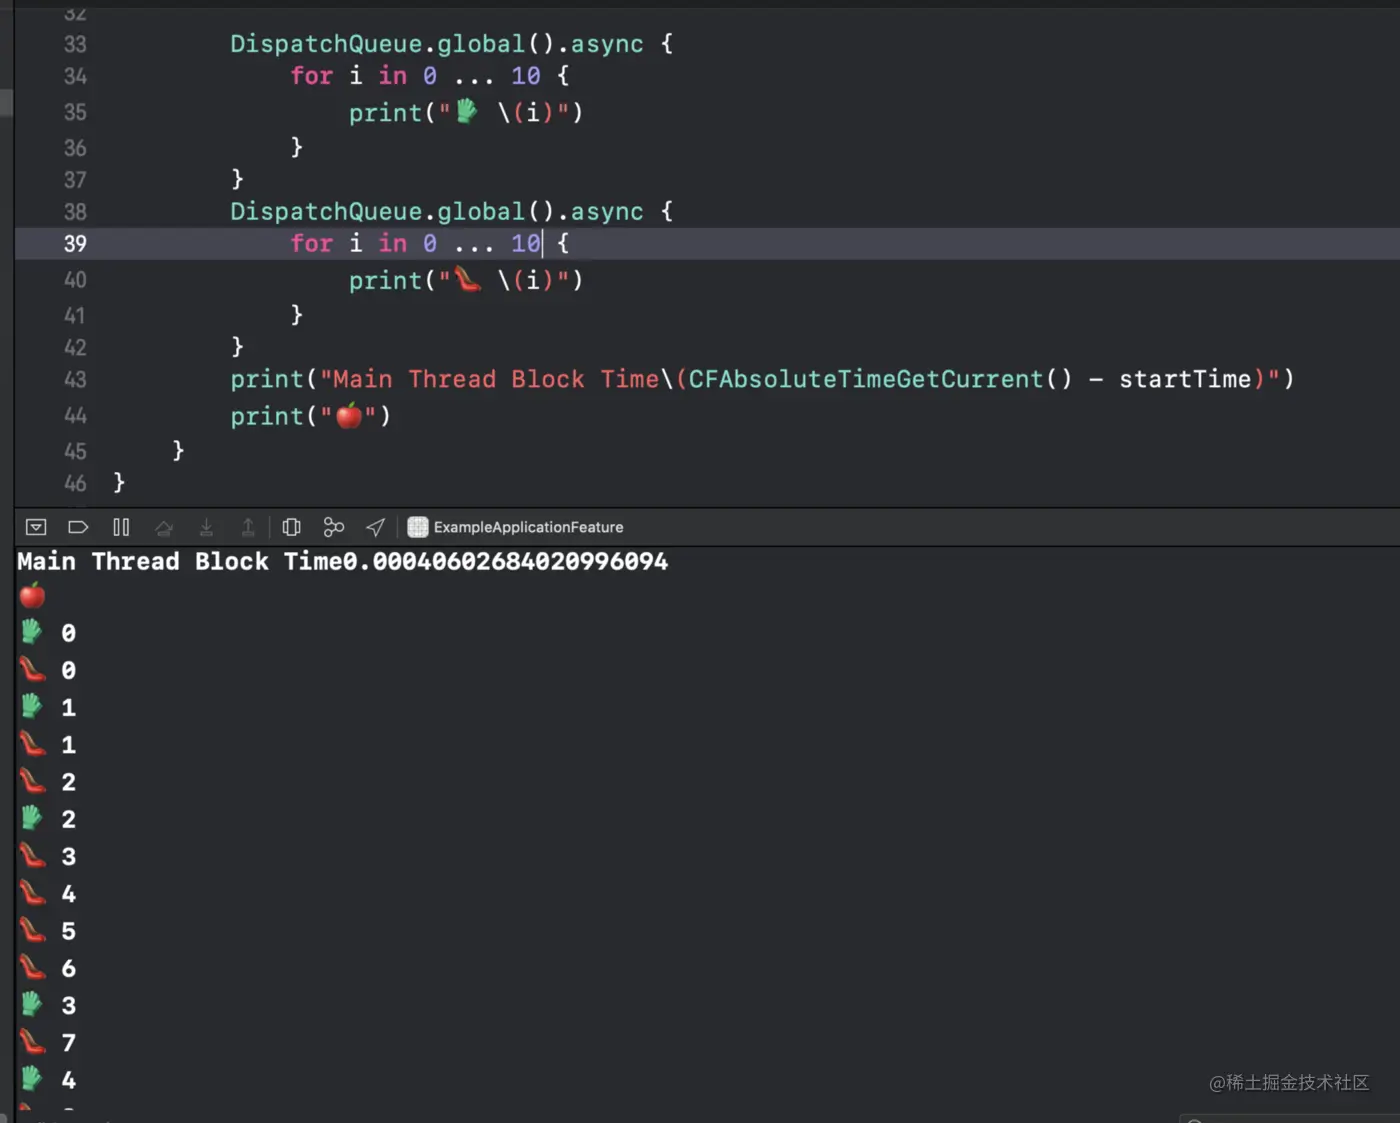Viewport: 1400px width, 1123px height.
Task: Toggle breakpoints activation icon
Action: (78, 527)
